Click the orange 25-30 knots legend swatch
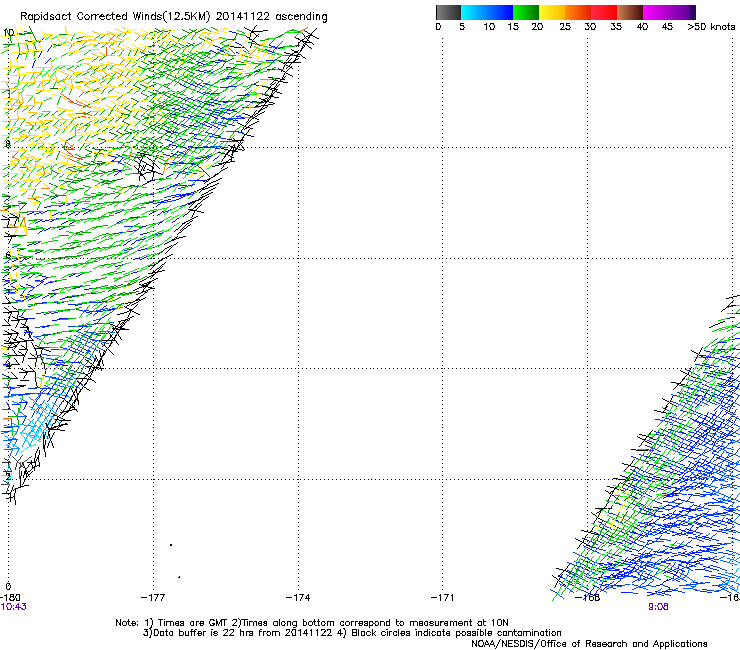The width and height of the screenshot is (740, 650). (578, 12)
